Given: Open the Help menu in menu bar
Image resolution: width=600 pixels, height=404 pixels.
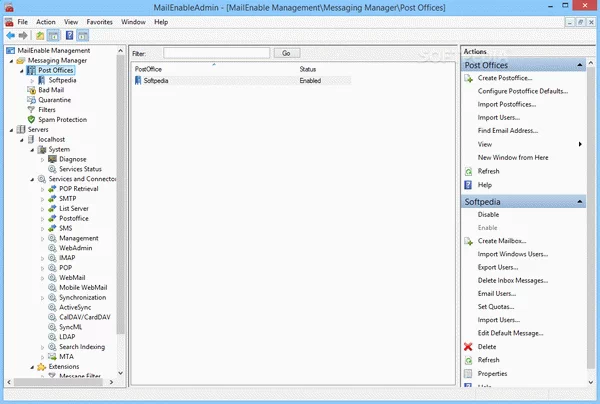Looking at the screenshot, I should pyautogui.click(x=161, y=22).
